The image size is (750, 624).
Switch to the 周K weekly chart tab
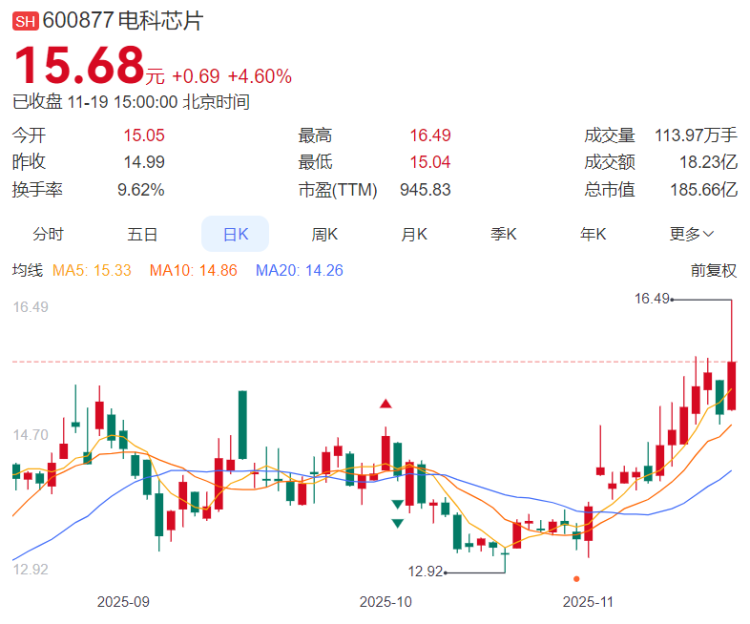pos(325,234)
